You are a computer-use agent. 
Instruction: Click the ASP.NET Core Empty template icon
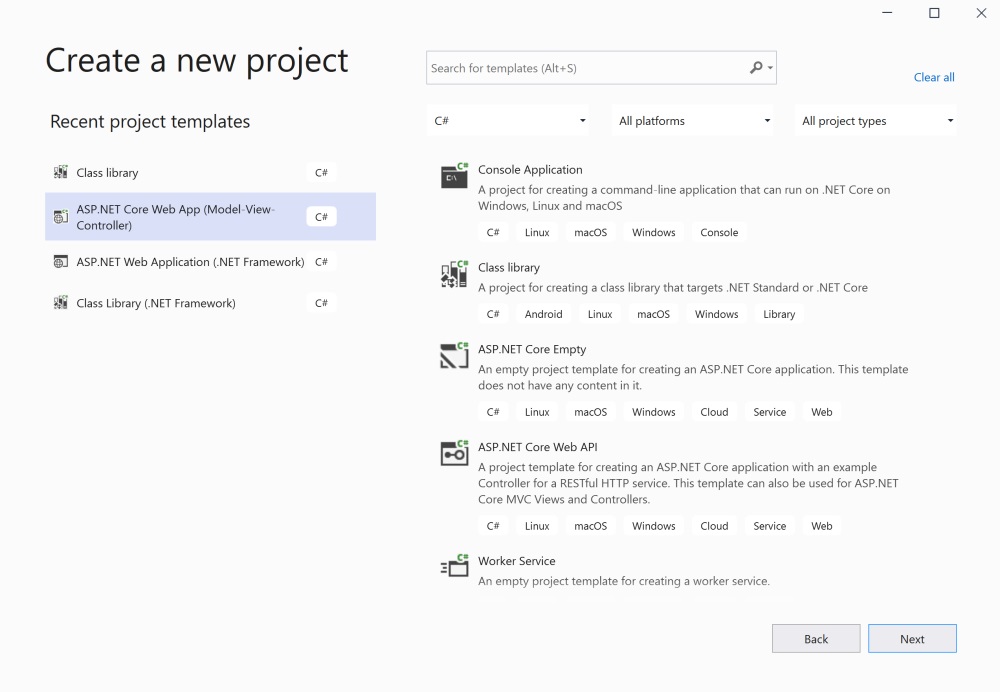click(x=454, y=355)
